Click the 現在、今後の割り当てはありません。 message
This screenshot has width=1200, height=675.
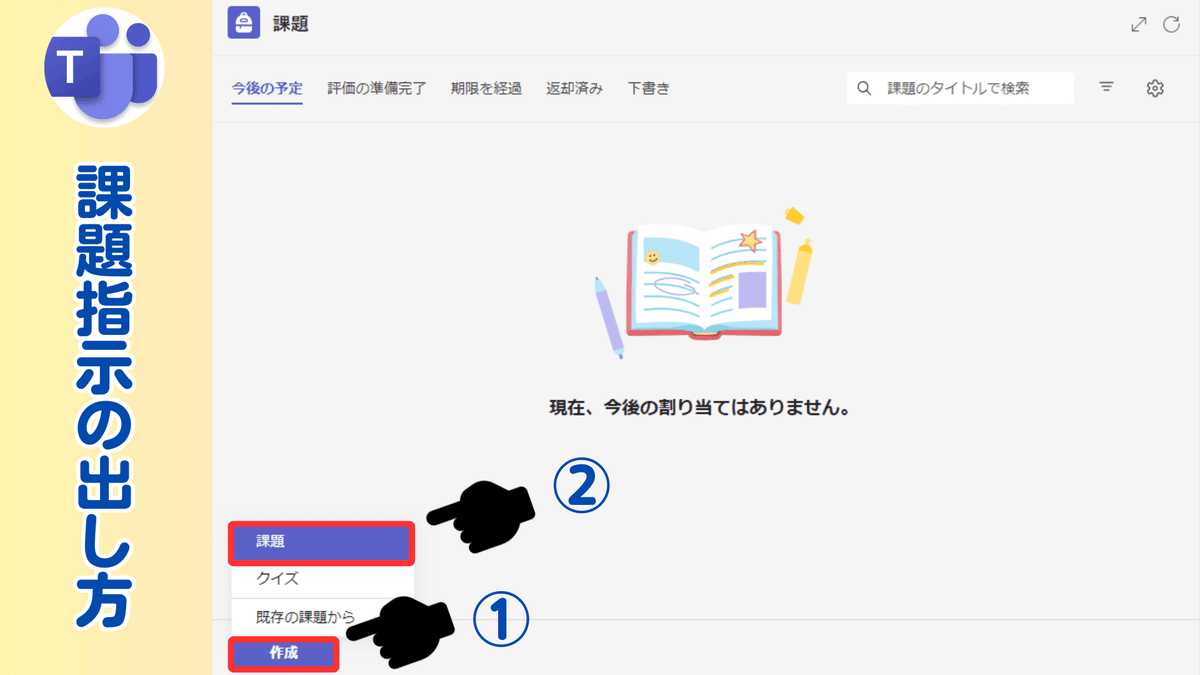(700, 408)
